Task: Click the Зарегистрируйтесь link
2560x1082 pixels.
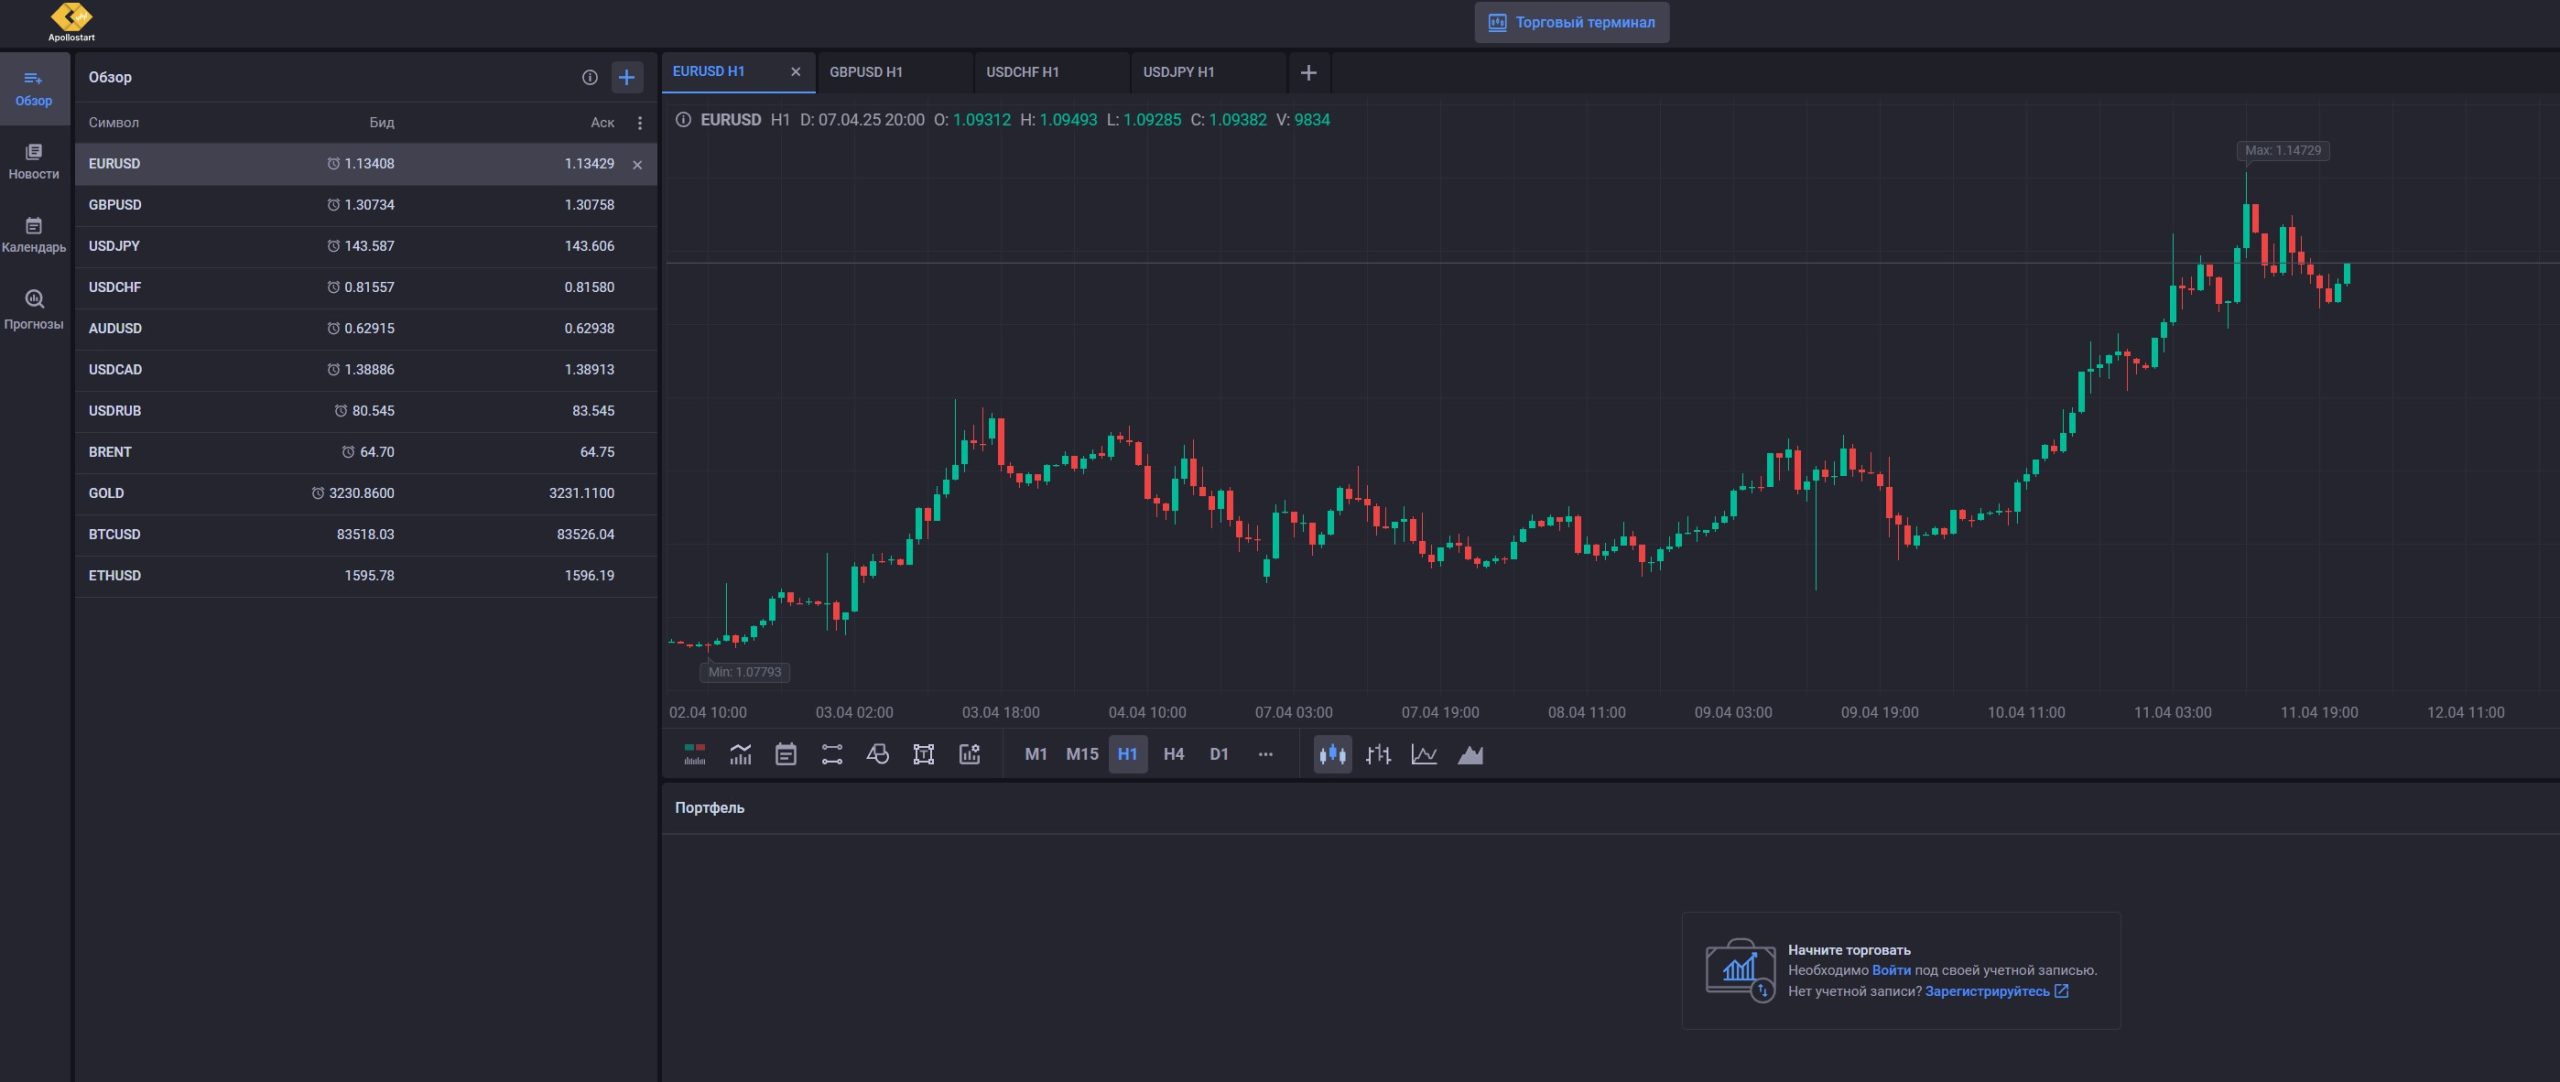Action: tap(1987, 991)
